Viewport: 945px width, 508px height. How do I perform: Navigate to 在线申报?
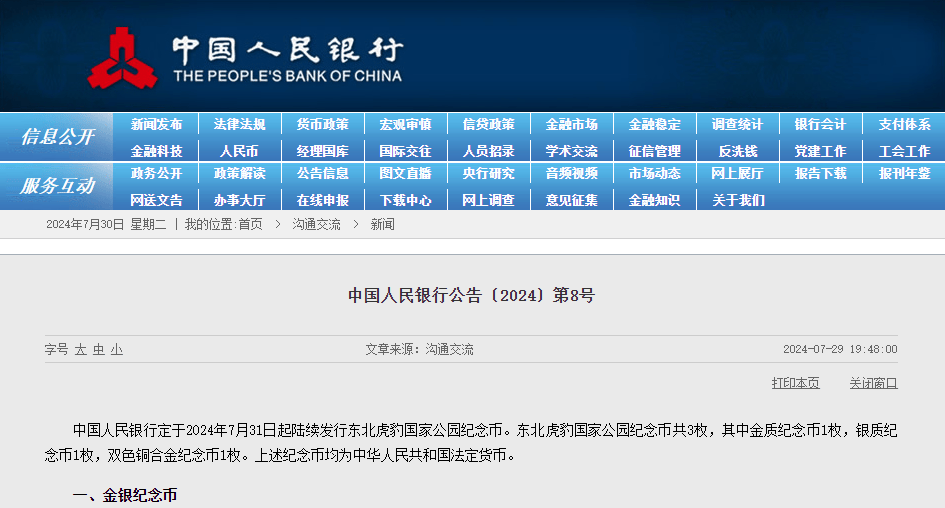tap(322, 200)
